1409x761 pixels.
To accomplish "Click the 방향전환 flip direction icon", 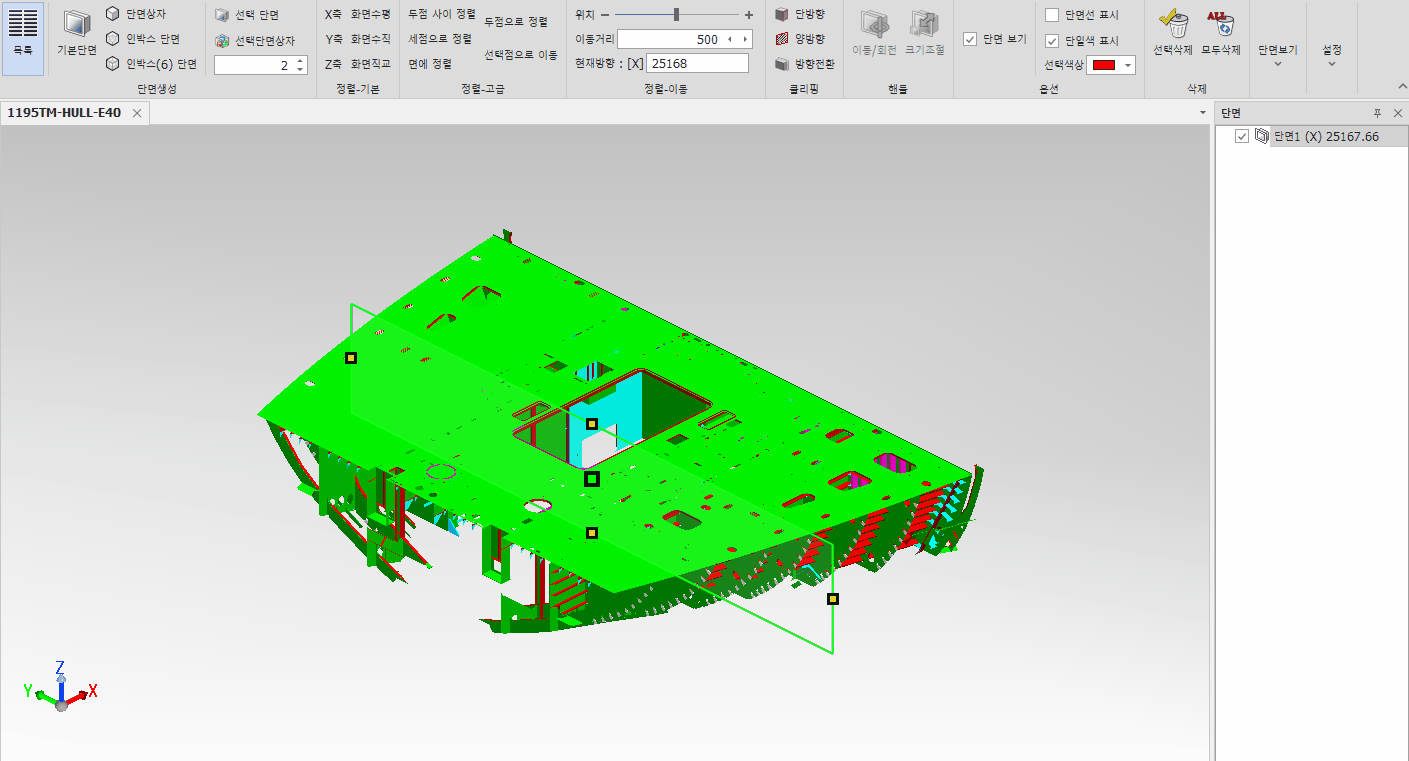I will tap(782, 64).
